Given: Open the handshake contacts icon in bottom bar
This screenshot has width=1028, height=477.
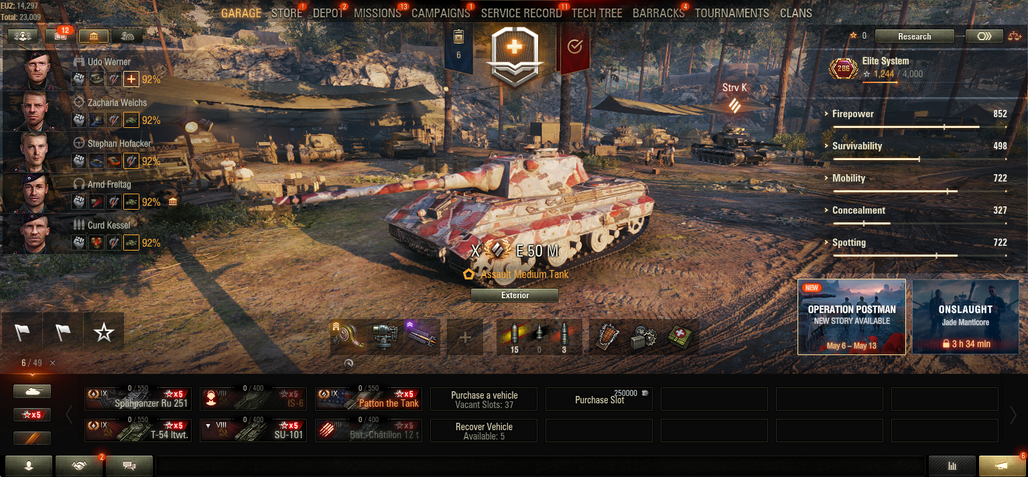Looking at the screenshot, I should [79, 466].
